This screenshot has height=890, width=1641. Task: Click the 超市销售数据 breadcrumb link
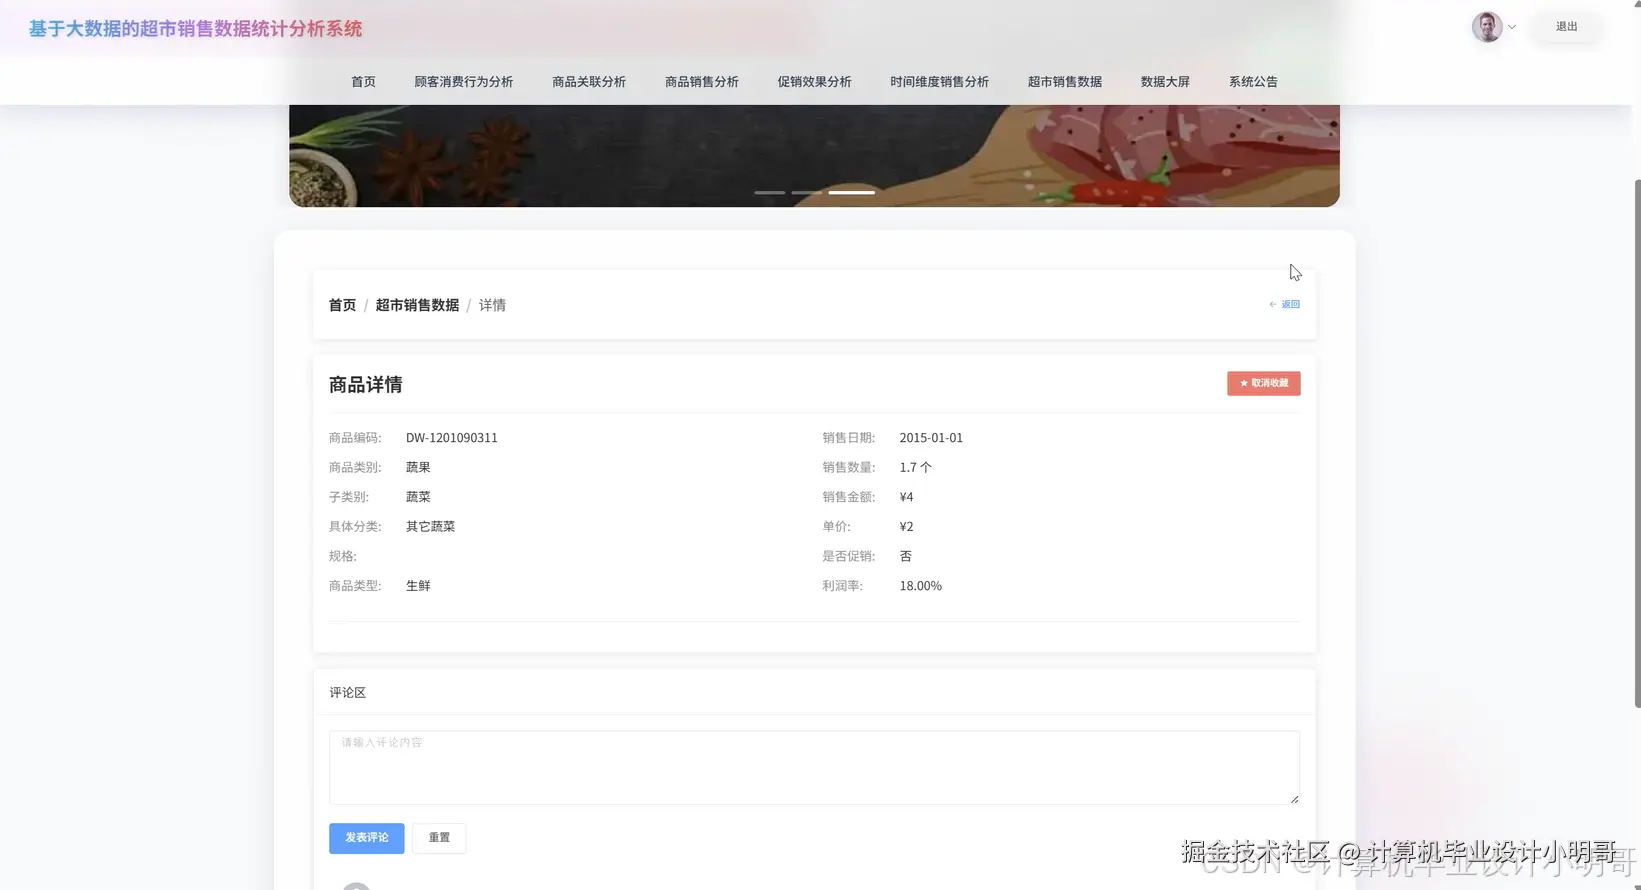tap(417, 305)
